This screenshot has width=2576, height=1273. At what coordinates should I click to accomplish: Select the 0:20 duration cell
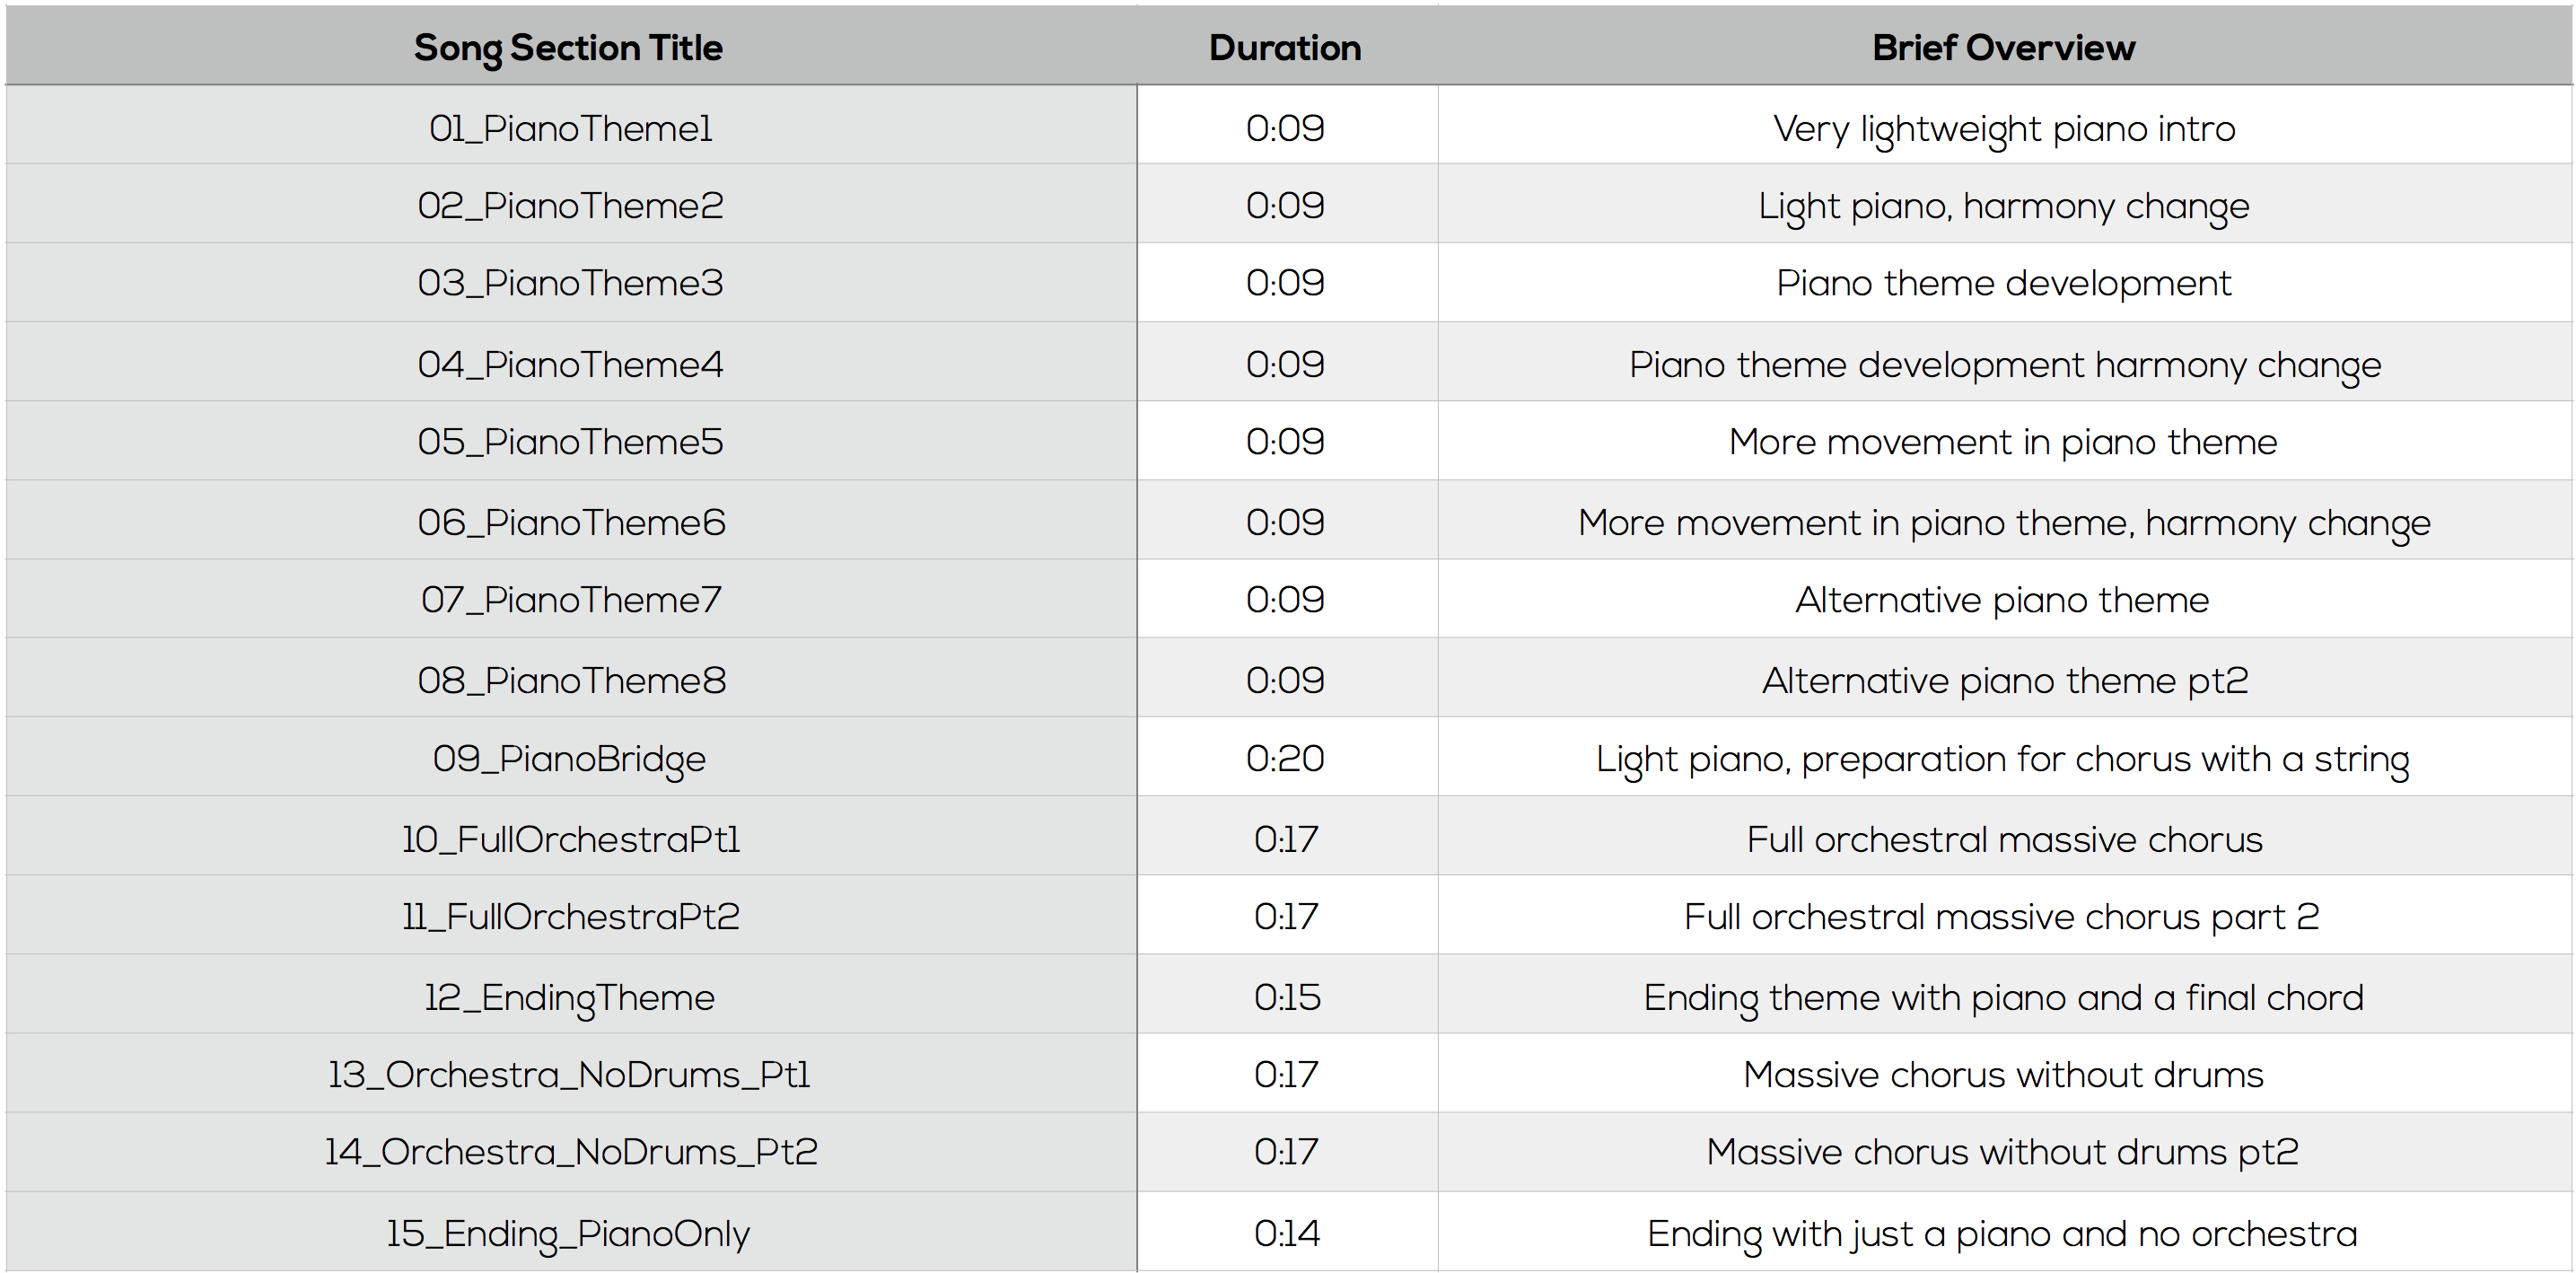pyautogui.click(x=1287, y=757)
